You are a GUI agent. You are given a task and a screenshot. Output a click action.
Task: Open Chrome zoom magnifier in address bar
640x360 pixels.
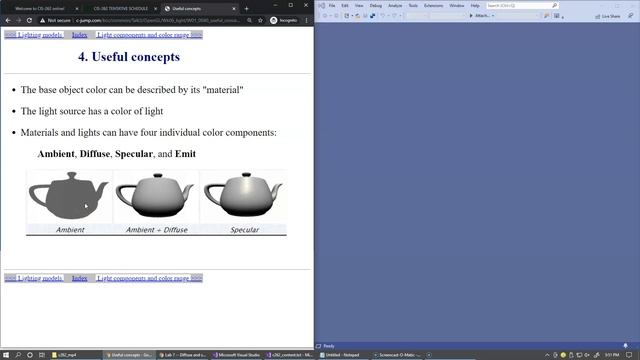(x=249, y=20)
